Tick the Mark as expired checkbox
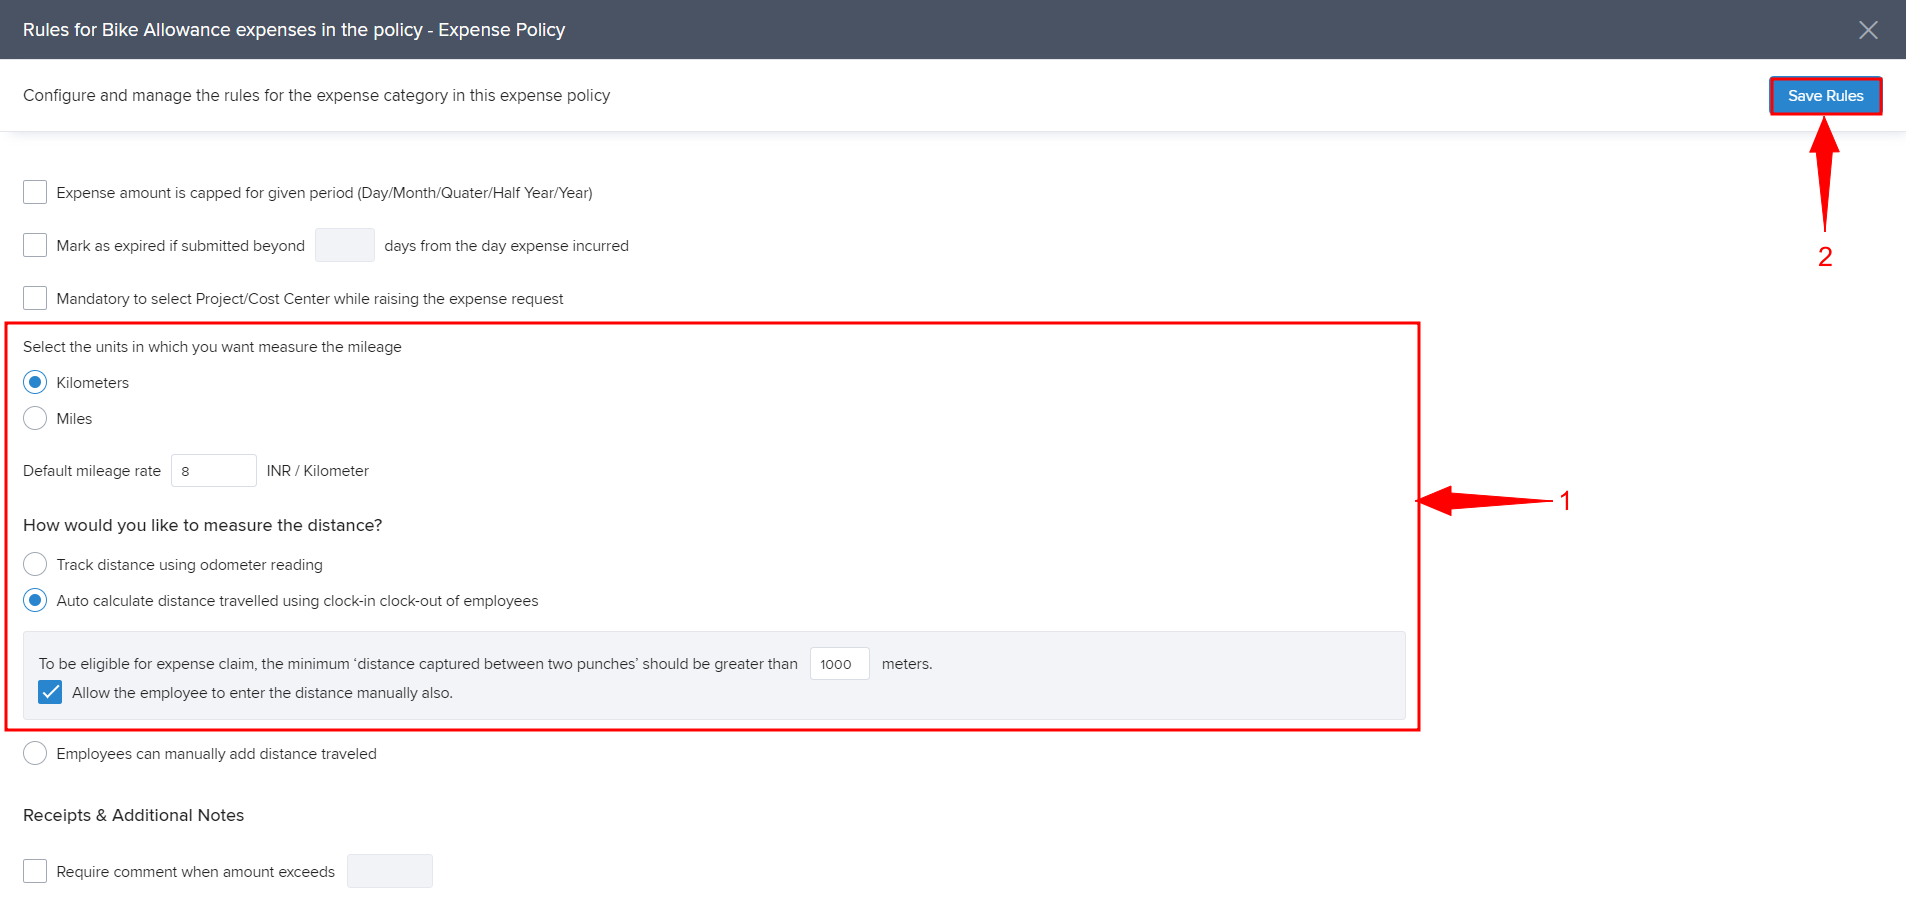1906x910 pixels. pos(35,245)
